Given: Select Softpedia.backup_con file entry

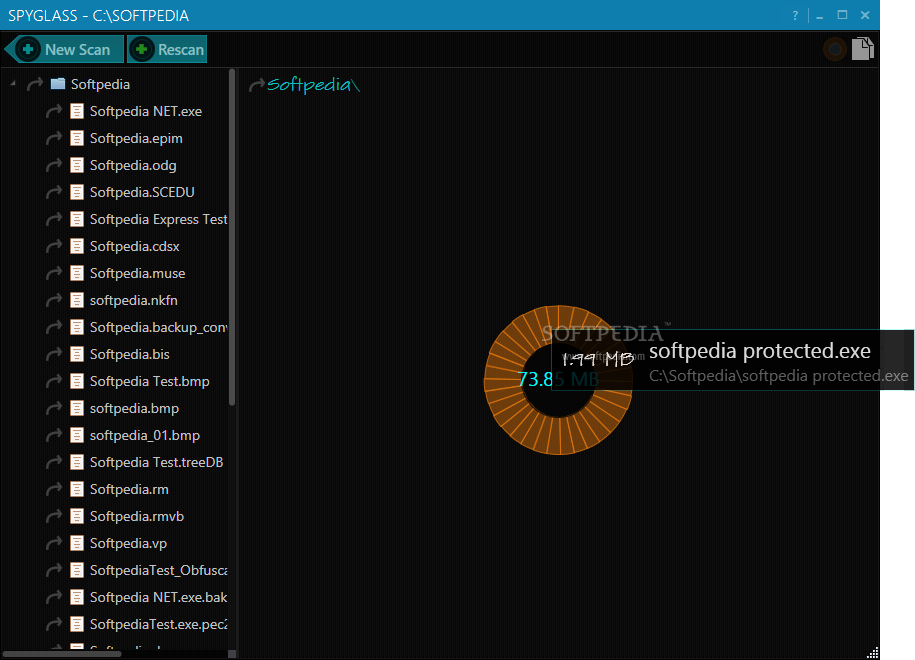Looking at the screenshot, I should point(158,327).
